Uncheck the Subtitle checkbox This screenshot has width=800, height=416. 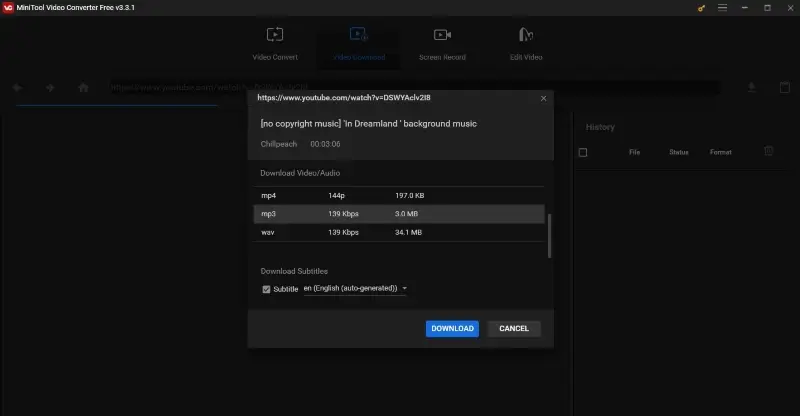click(266, 289)
